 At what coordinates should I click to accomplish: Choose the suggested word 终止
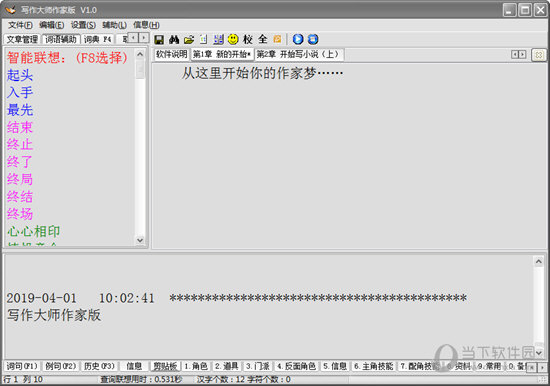pos(20,145)
